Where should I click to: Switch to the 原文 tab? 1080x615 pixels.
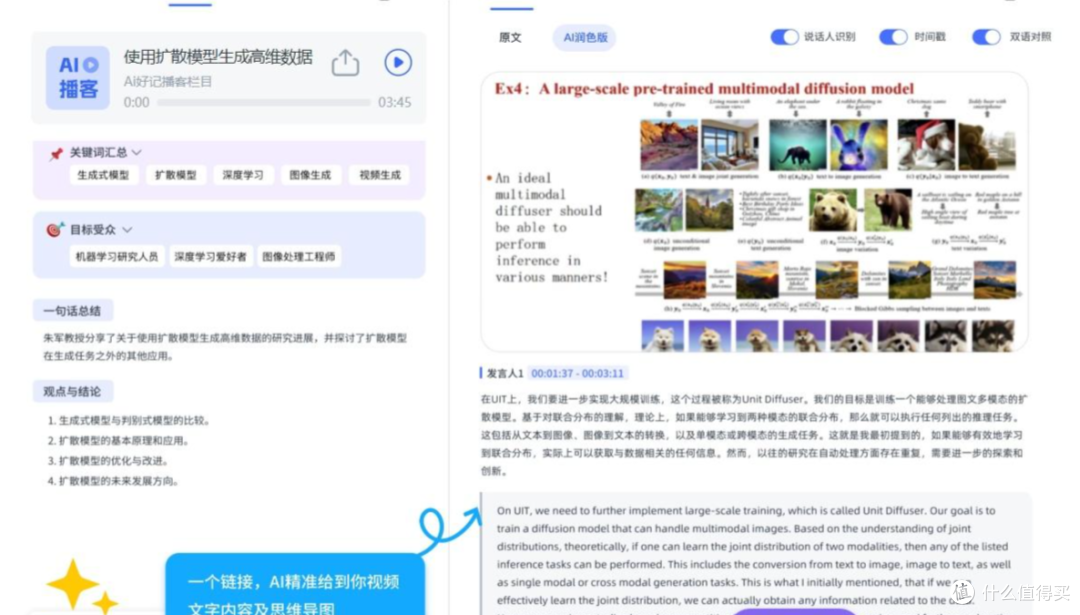pyautogui.click(x=510, y=37)
